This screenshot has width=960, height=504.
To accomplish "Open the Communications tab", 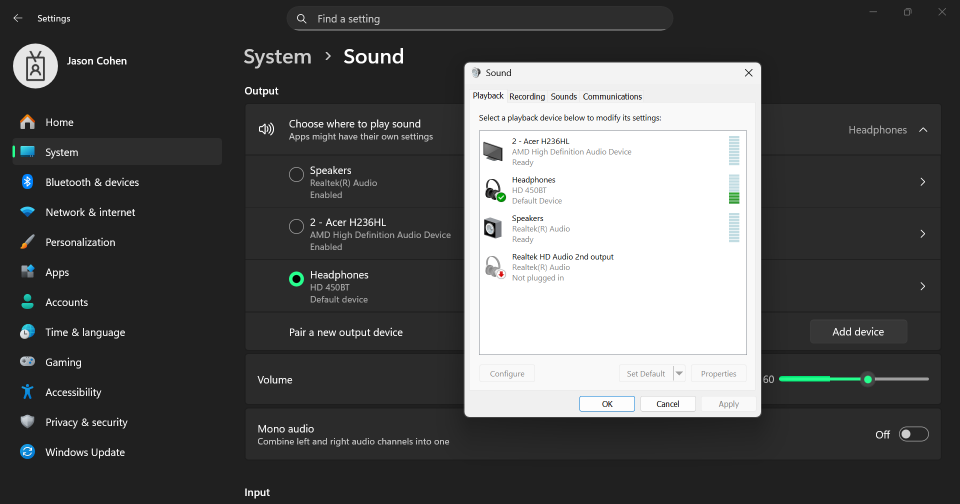I will pyautogui.click(x=612, y=97).
